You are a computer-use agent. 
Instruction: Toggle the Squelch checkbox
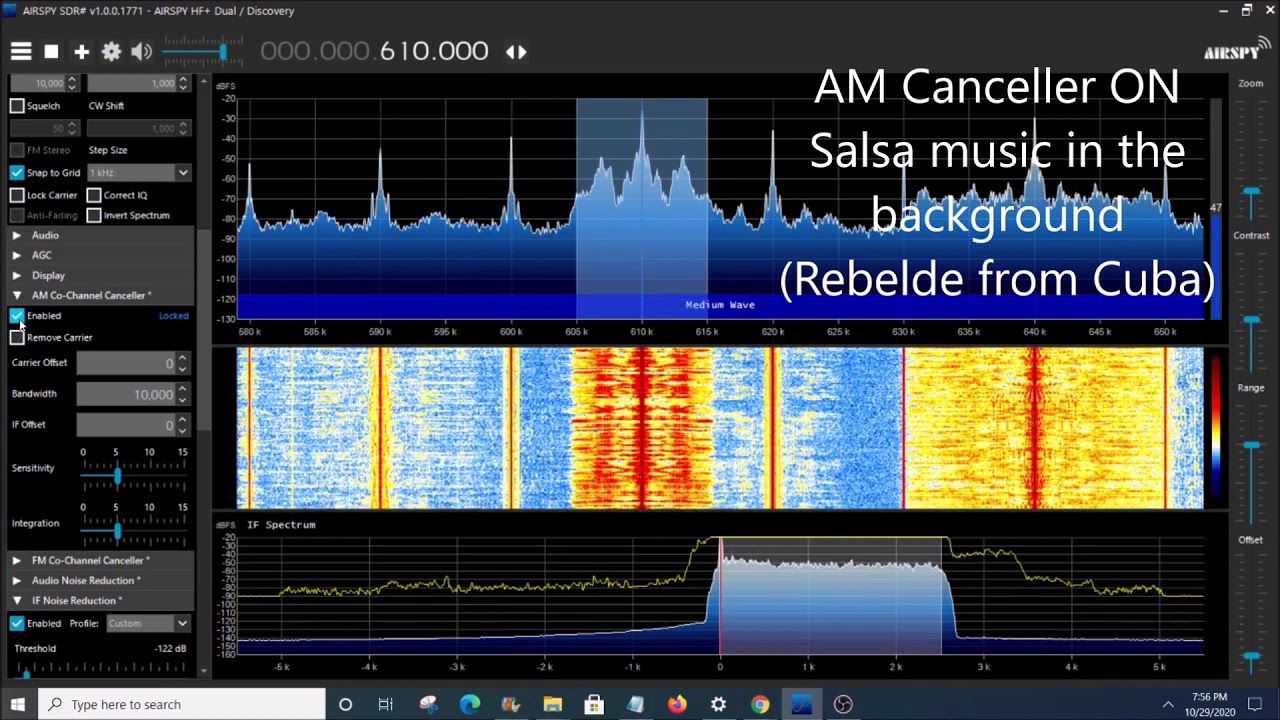17,105
